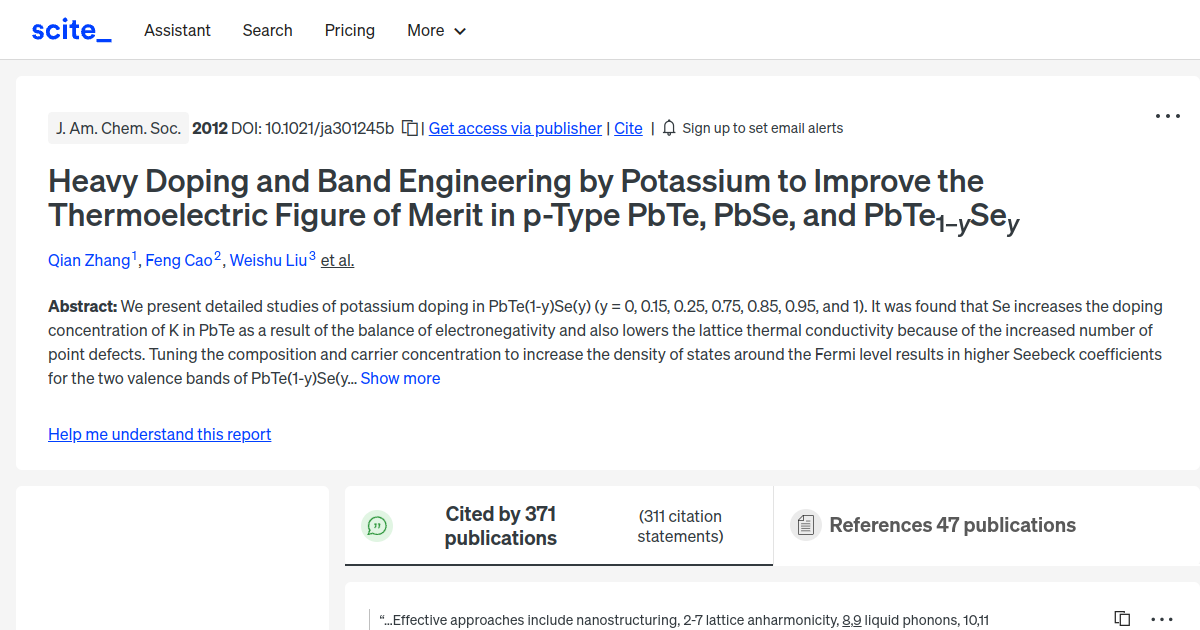Click the References document icon
Image resolution: width=1200 pixels, height=630 pixels.
(x=805, y=525)
